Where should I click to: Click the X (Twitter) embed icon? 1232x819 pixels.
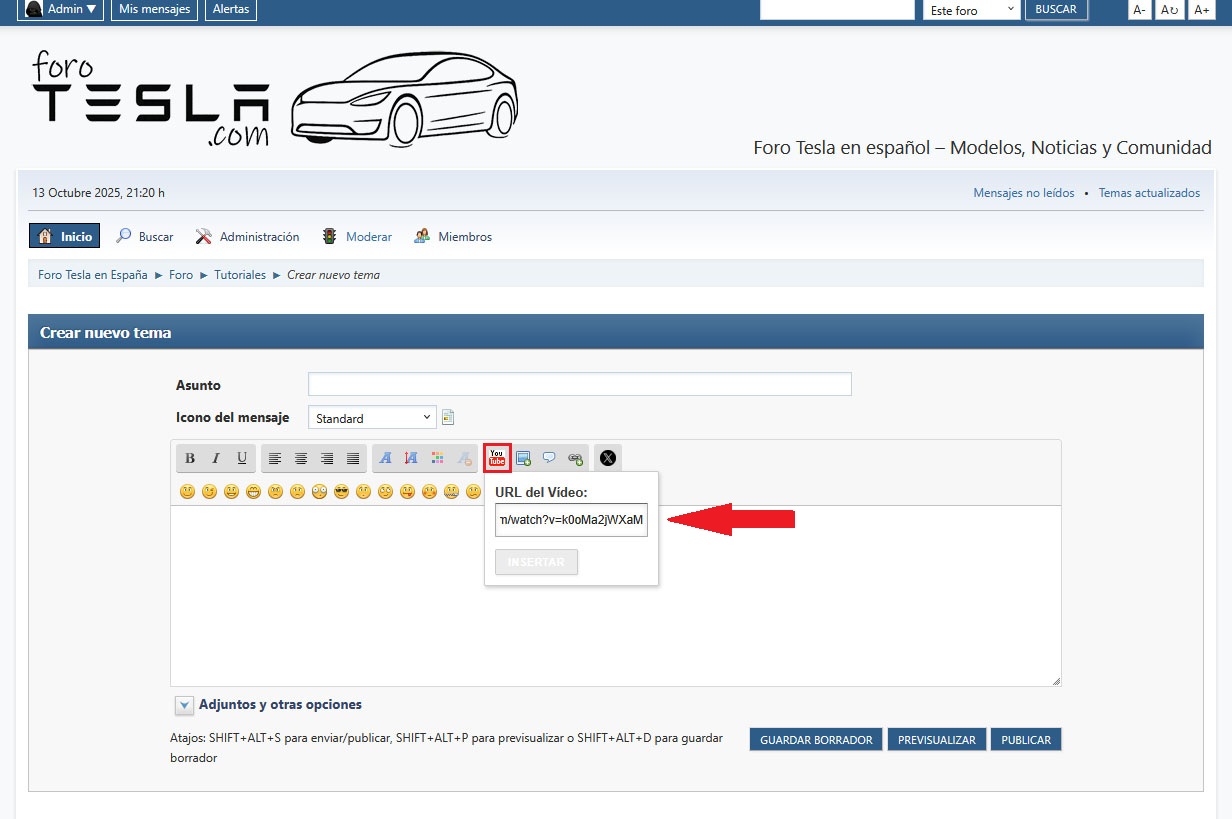pyautogui.click(x=607, y=458)
